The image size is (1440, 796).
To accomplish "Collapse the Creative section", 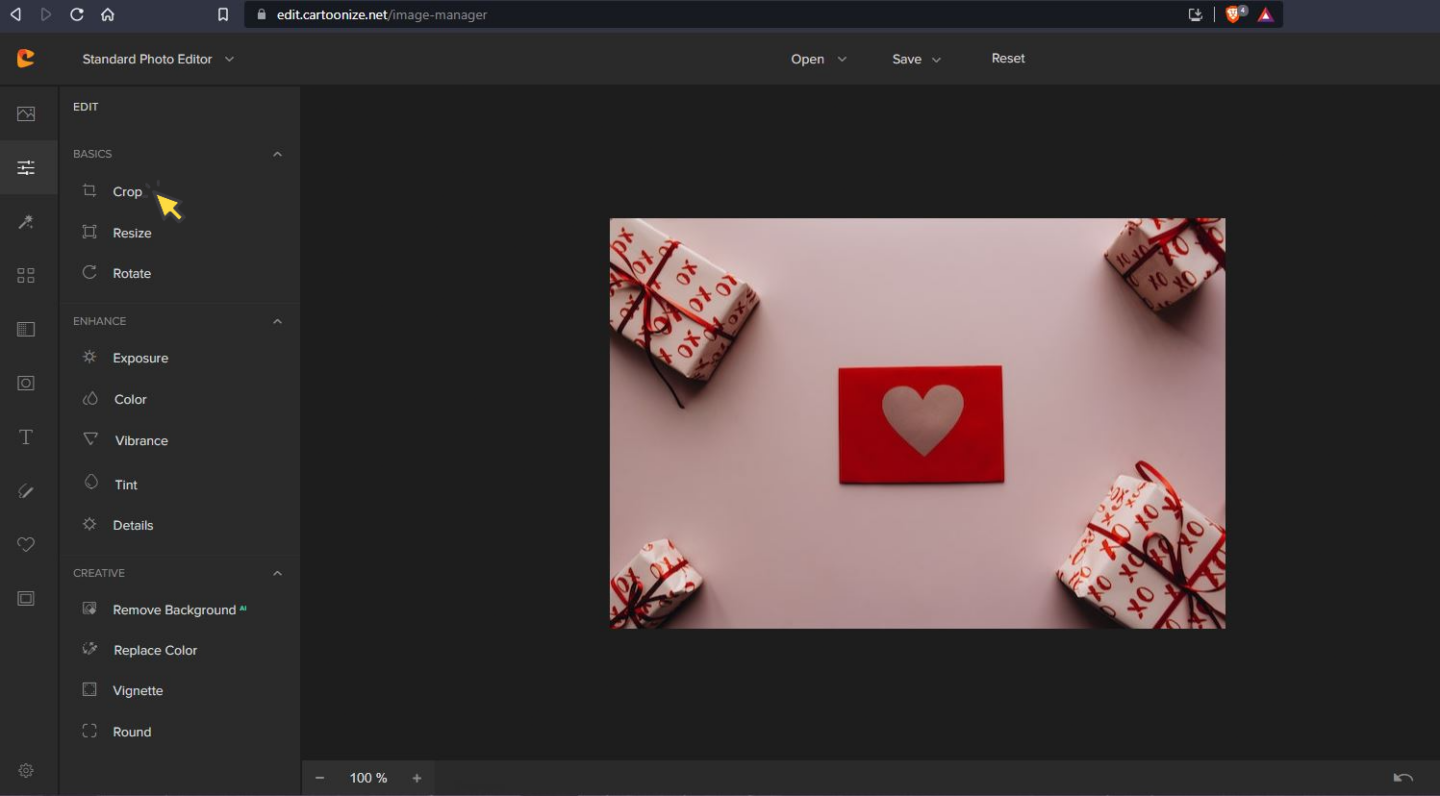I will tap(277, 573).
